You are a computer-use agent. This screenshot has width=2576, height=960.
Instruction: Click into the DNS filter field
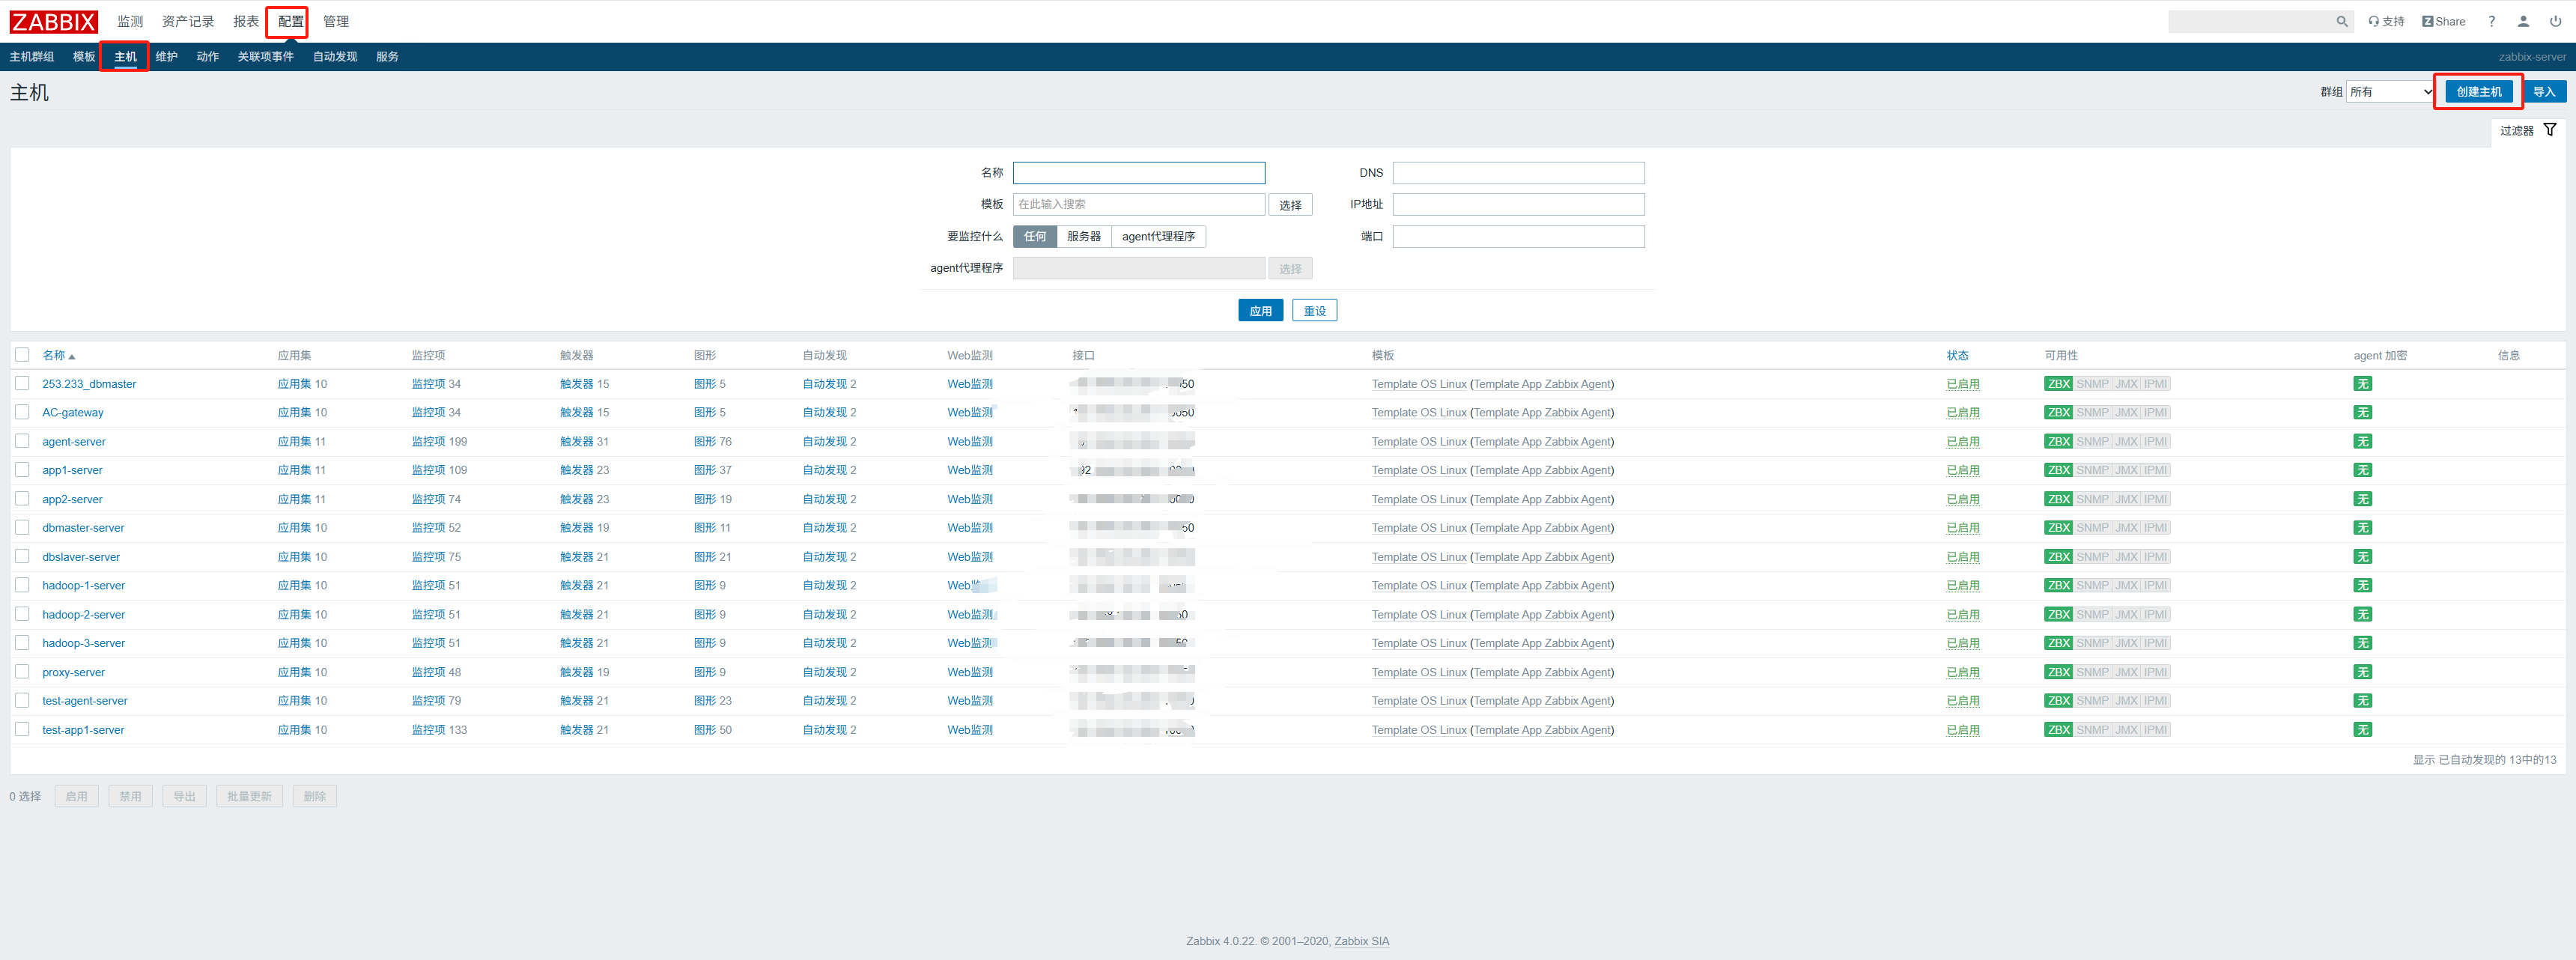pos(1517,173)
